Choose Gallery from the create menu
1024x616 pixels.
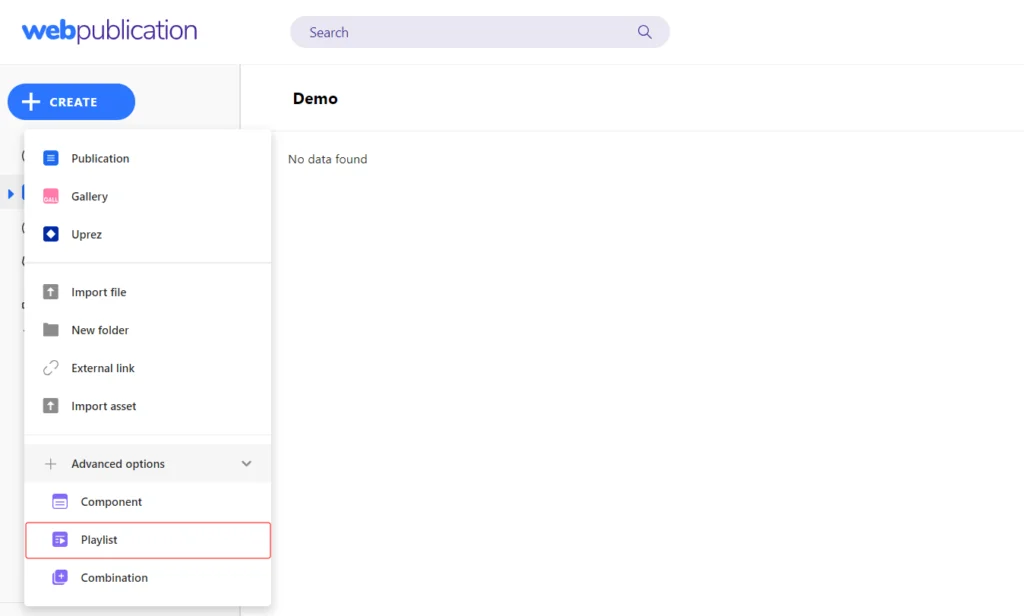(148, 196)
